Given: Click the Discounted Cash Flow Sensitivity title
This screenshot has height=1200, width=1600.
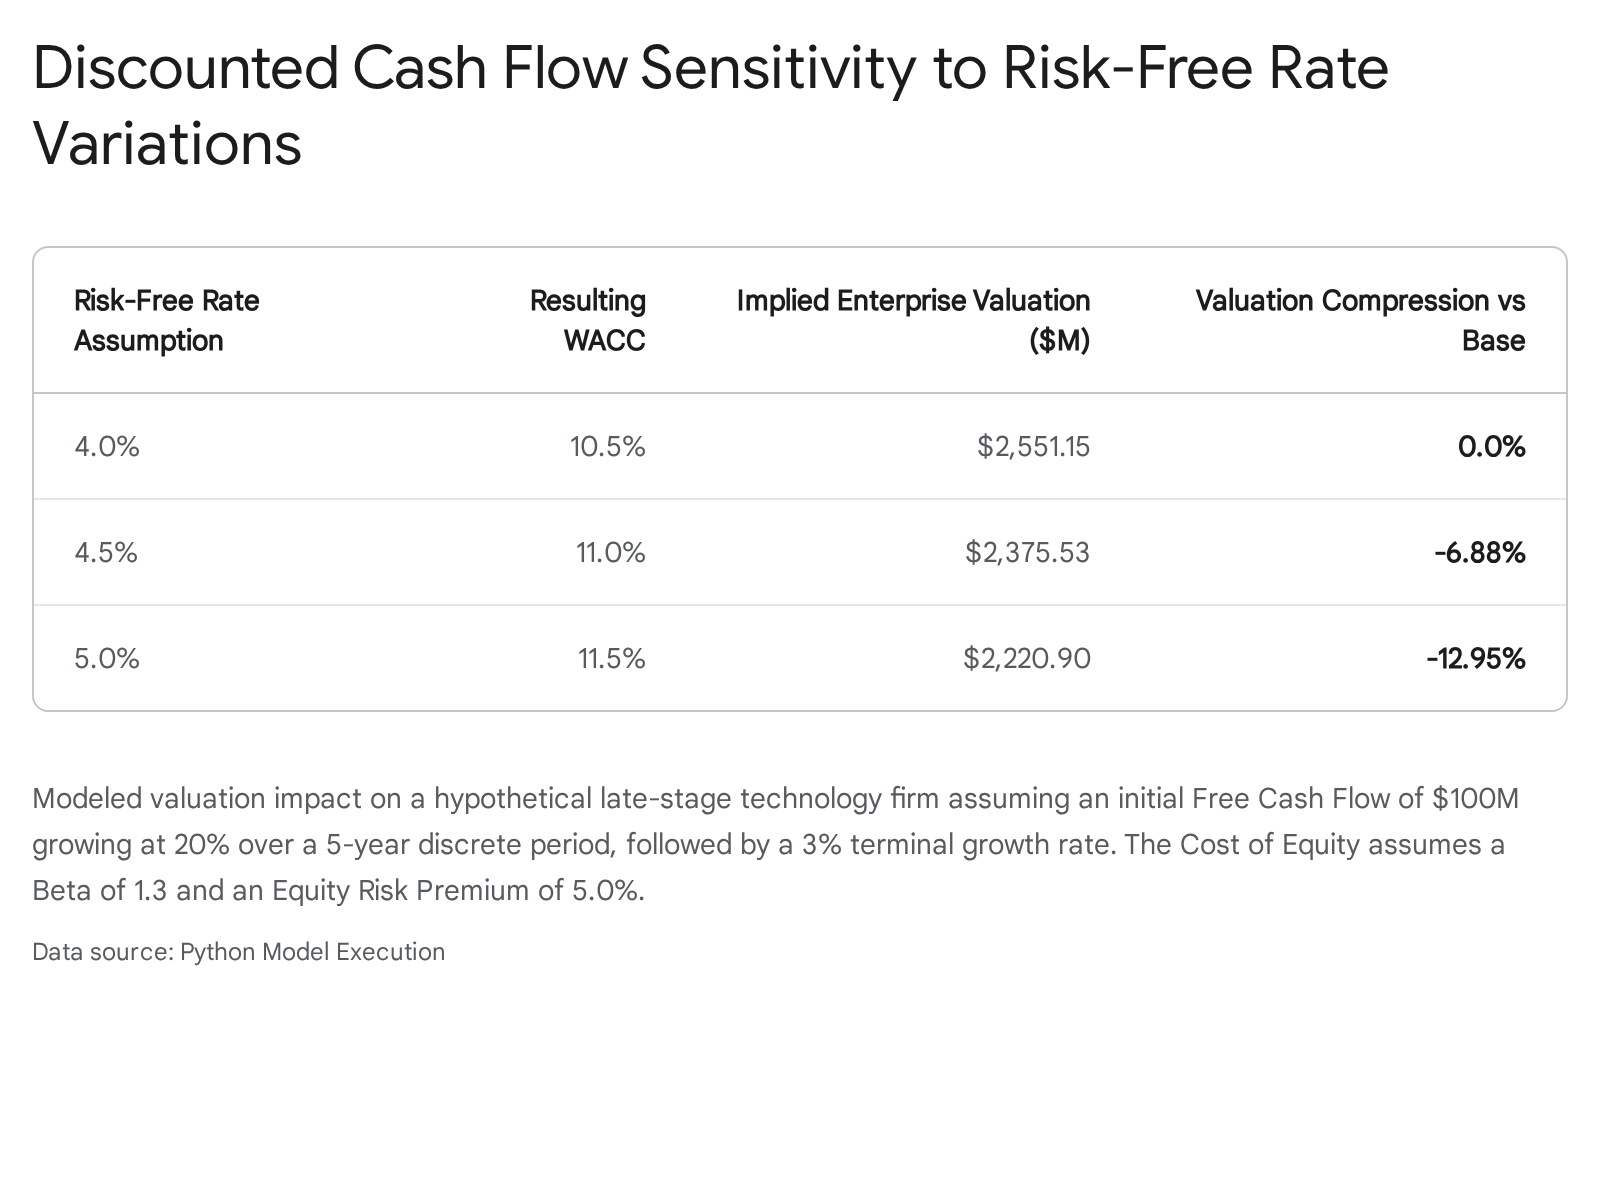Looking at the screenshot, I should [x=710, y=105].
